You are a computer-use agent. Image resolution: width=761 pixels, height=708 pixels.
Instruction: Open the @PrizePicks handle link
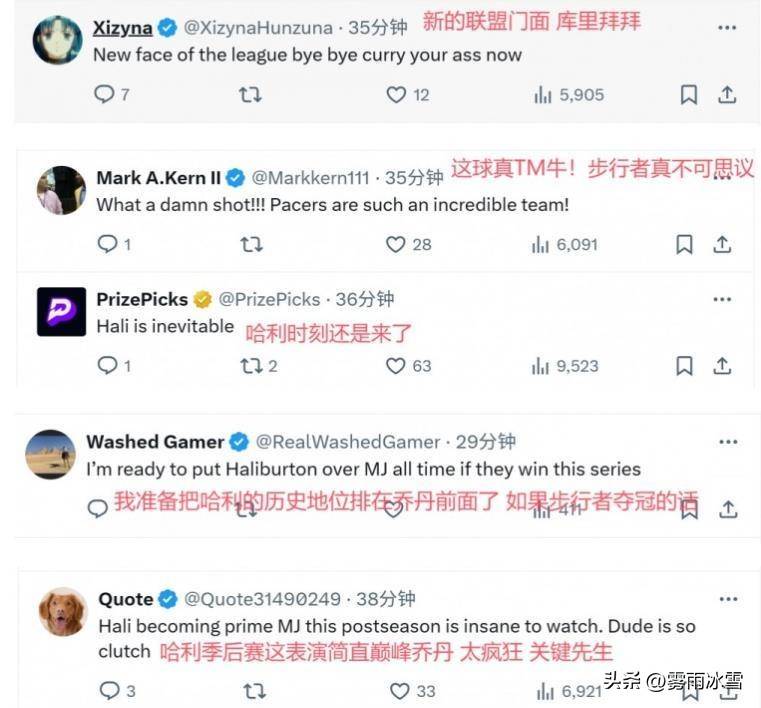click(x=269, y=299)
